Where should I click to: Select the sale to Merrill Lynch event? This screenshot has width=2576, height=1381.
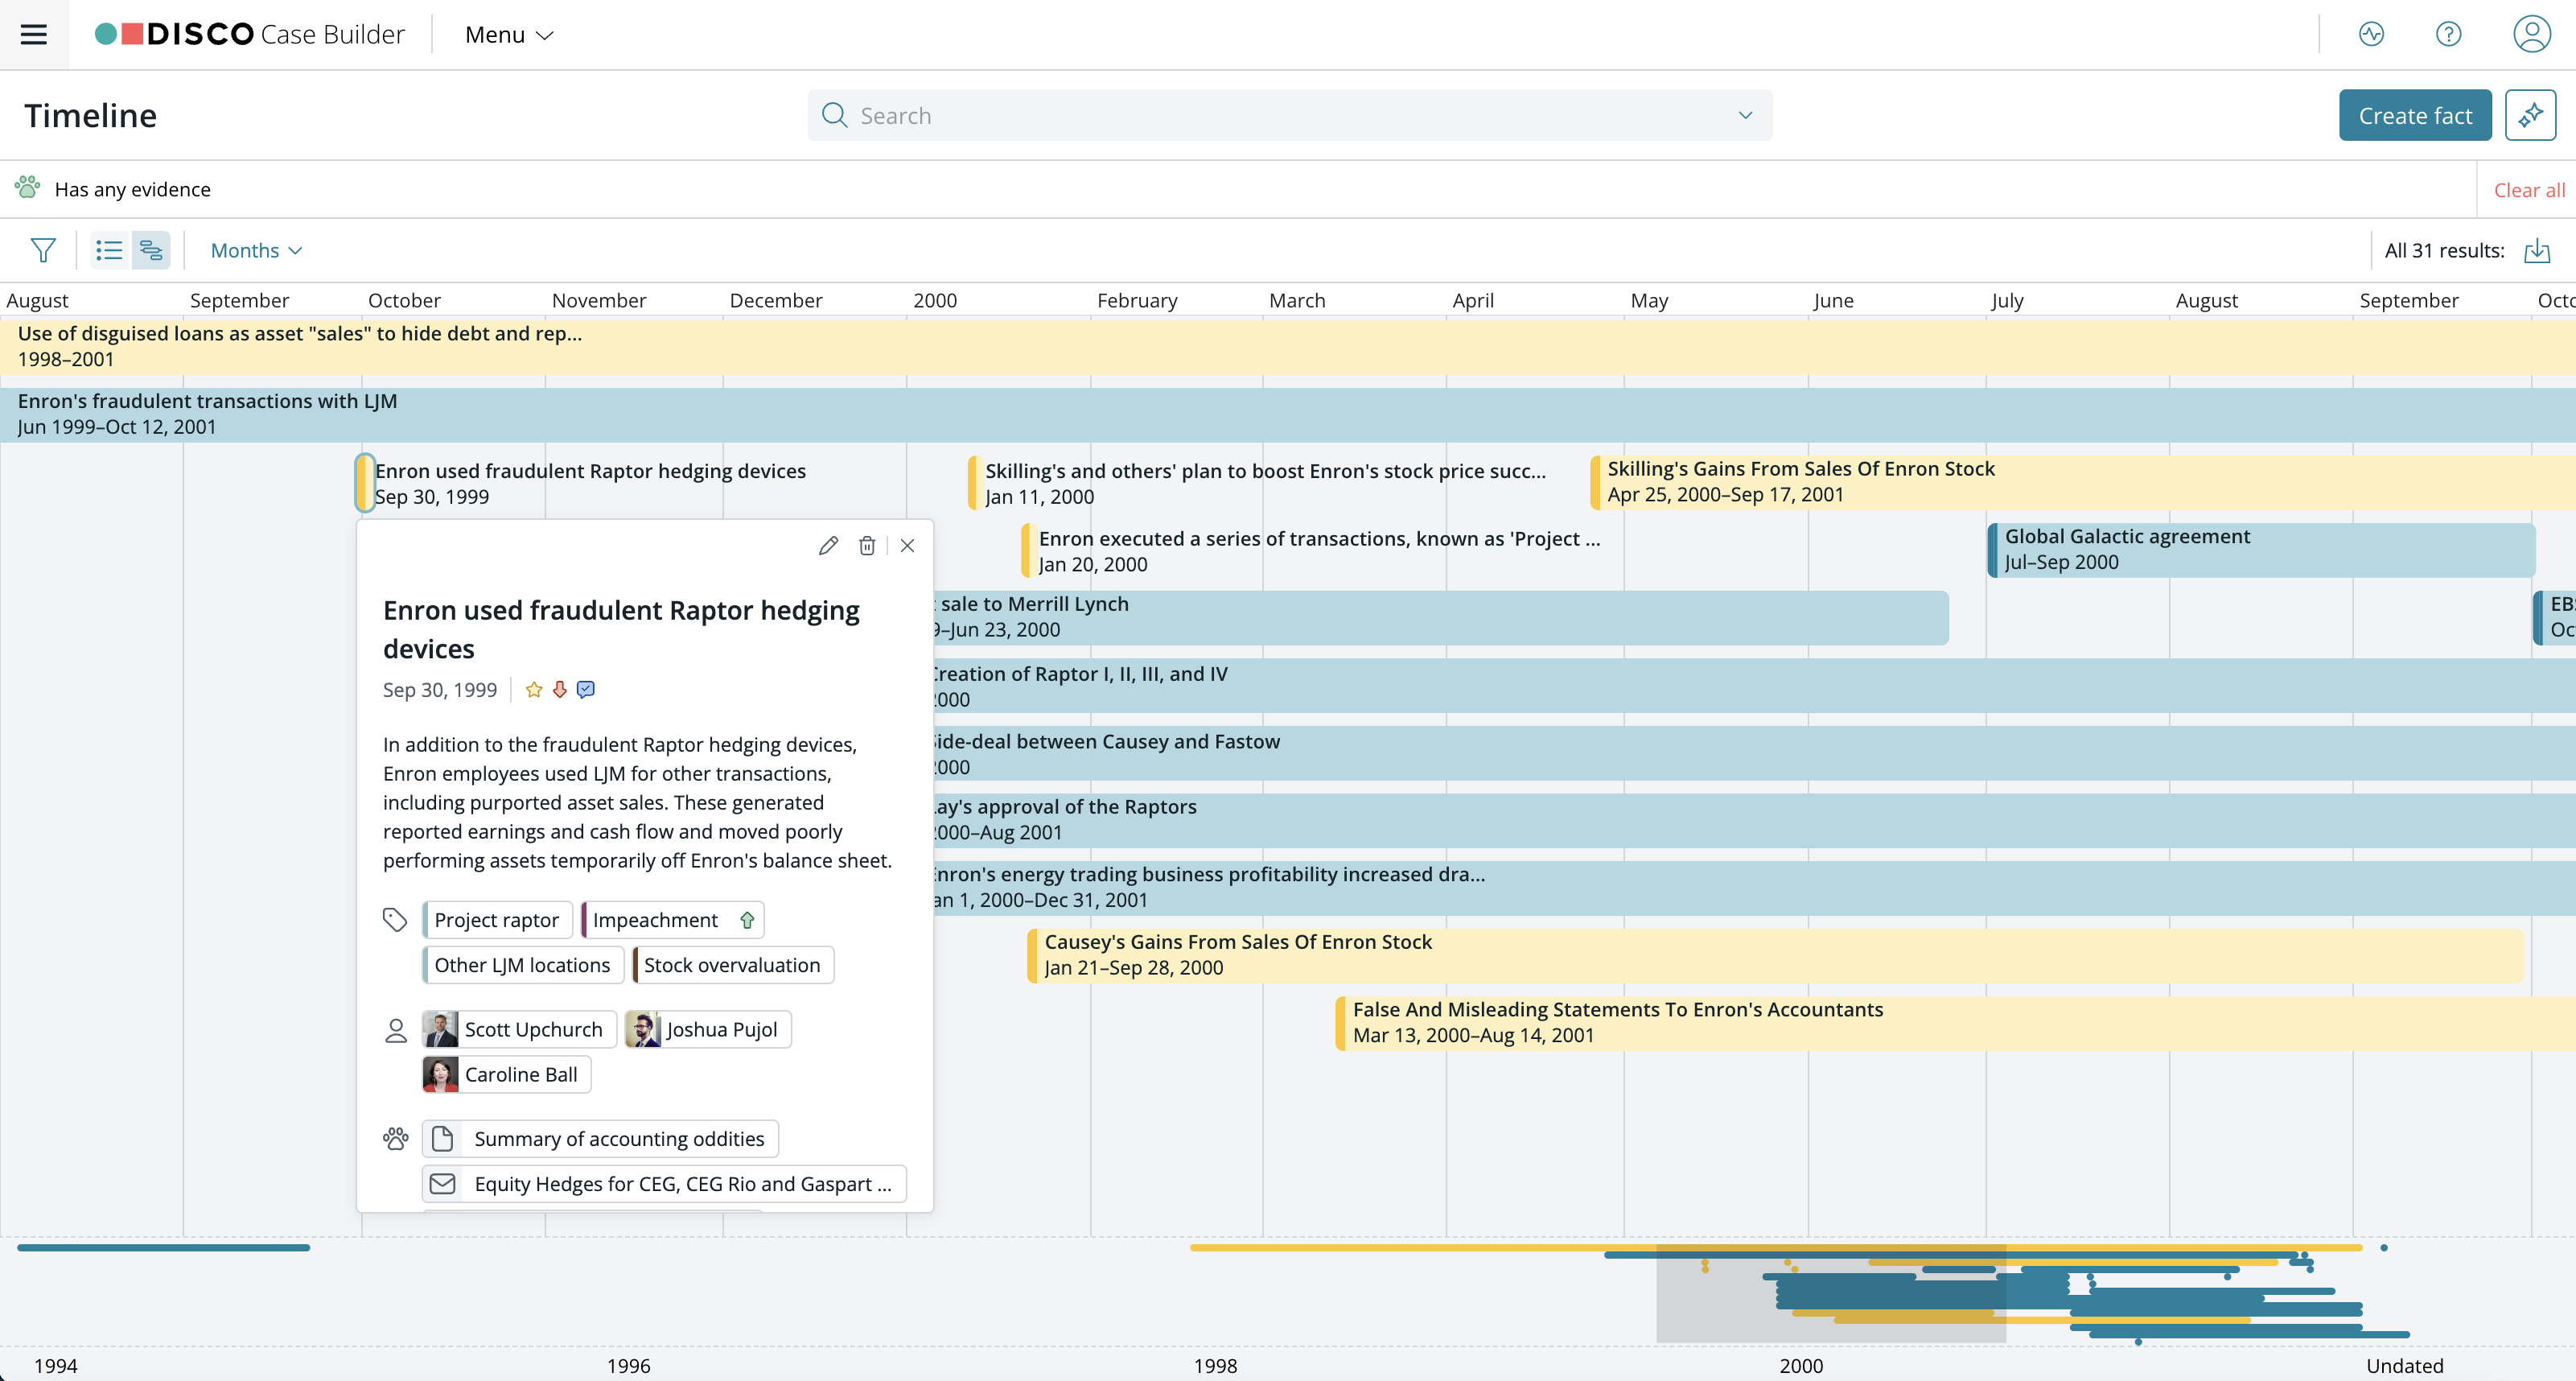1441,617
